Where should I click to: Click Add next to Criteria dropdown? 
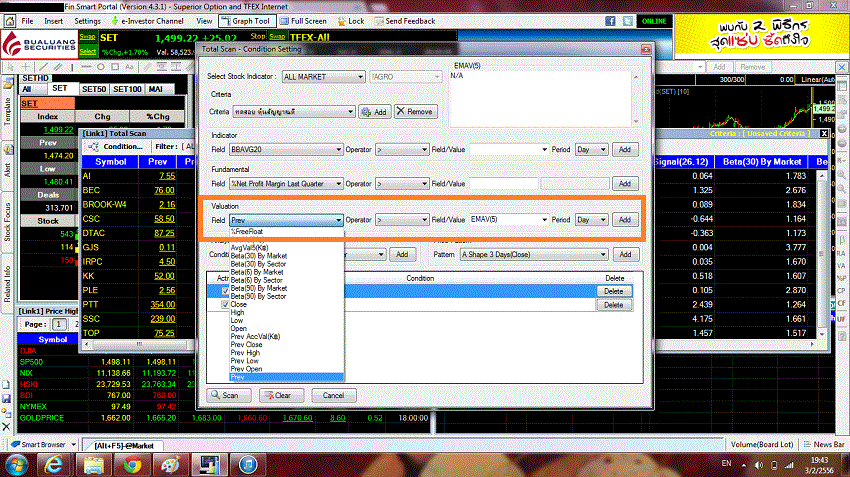click(375, 112)
